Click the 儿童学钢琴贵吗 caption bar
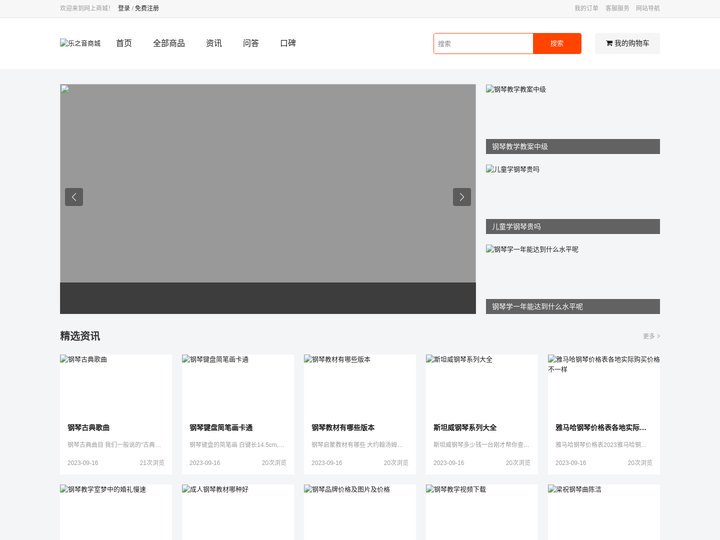The height and width of the screenshot is (540, 720). [x=573, y=226]
